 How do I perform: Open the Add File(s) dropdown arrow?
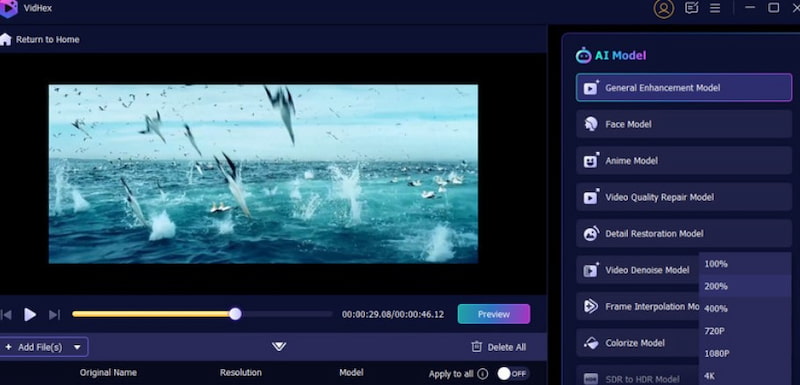coord(77,347)
